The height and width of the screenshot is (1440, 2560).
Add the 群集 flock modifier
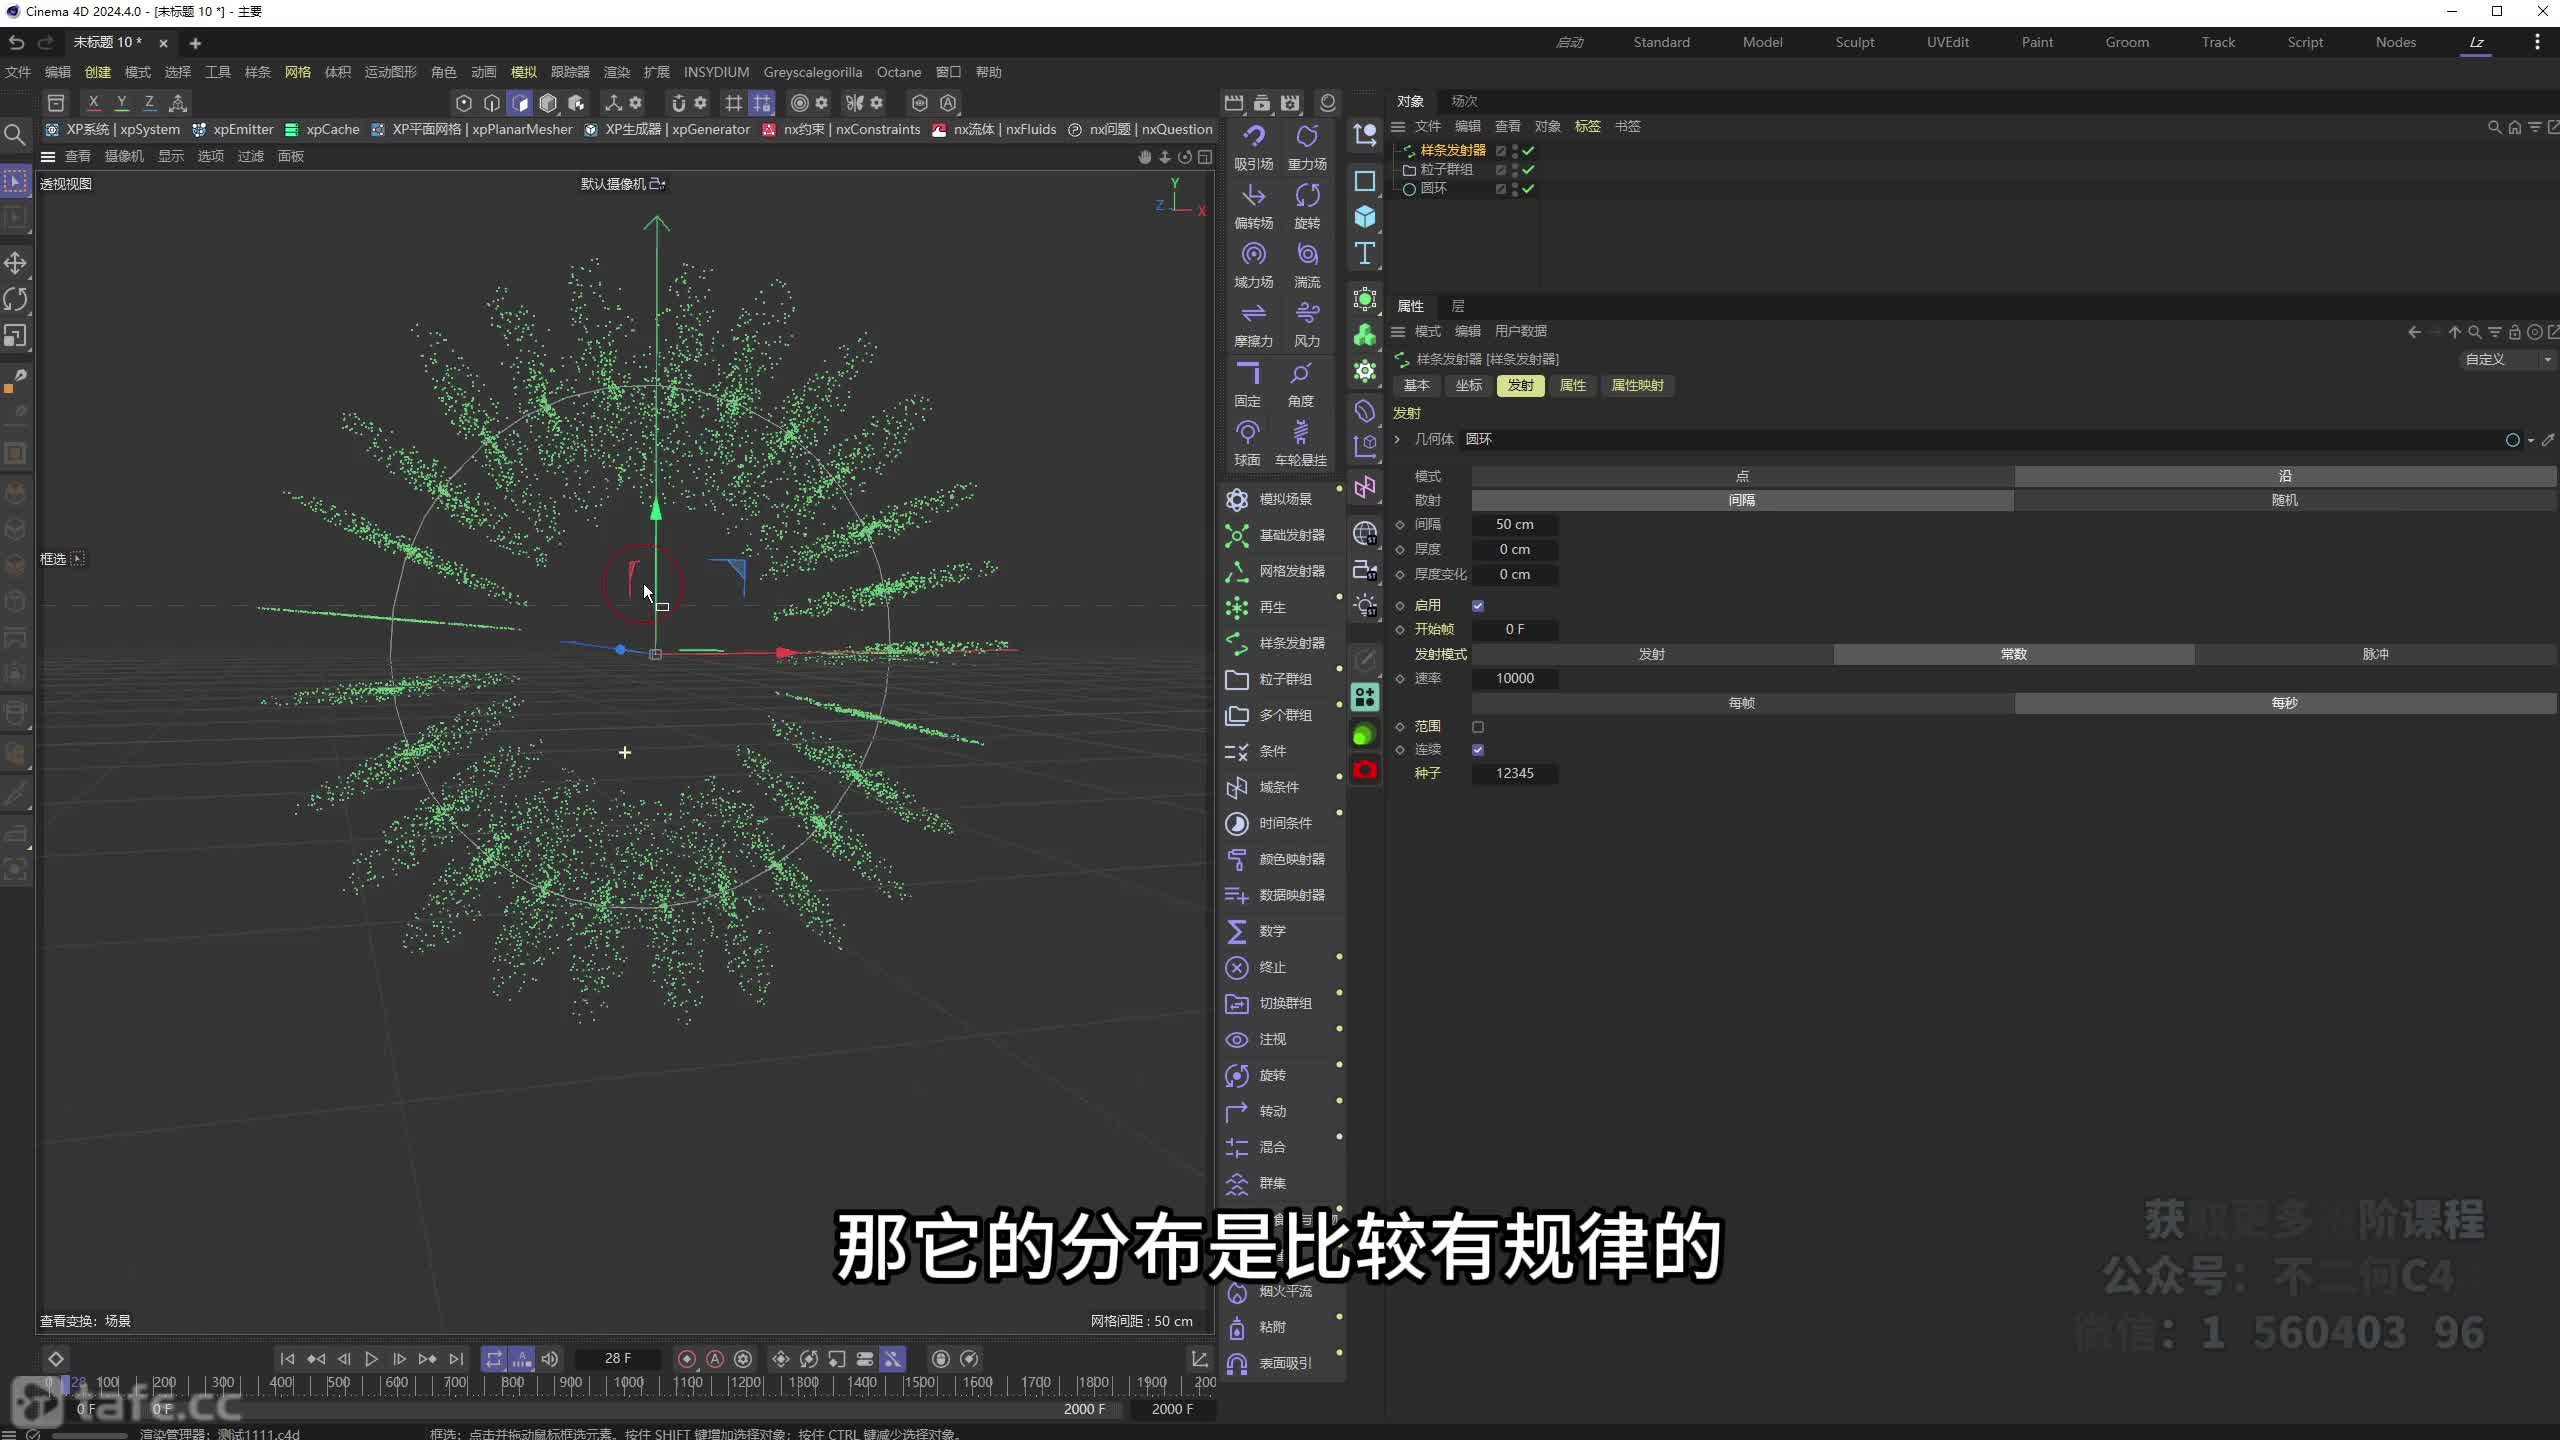click(x=1257, y=1183)
